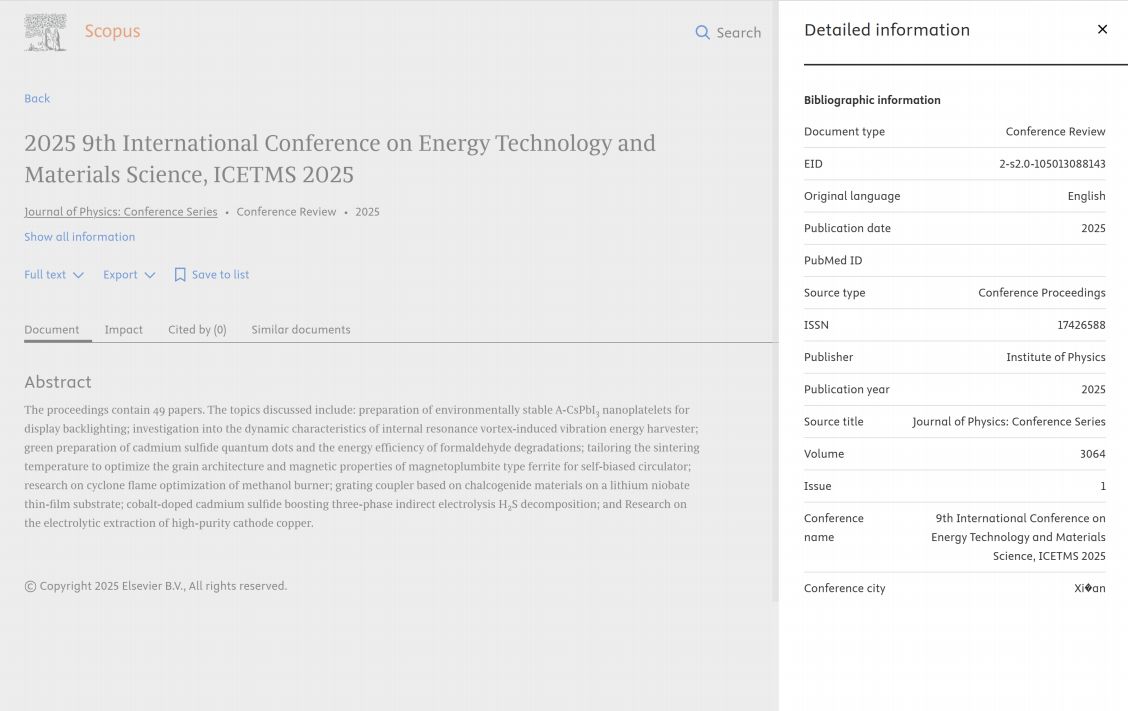1128x711 pixels.
Task: Click the Elsevier tree logo
Action: (45, 32)
